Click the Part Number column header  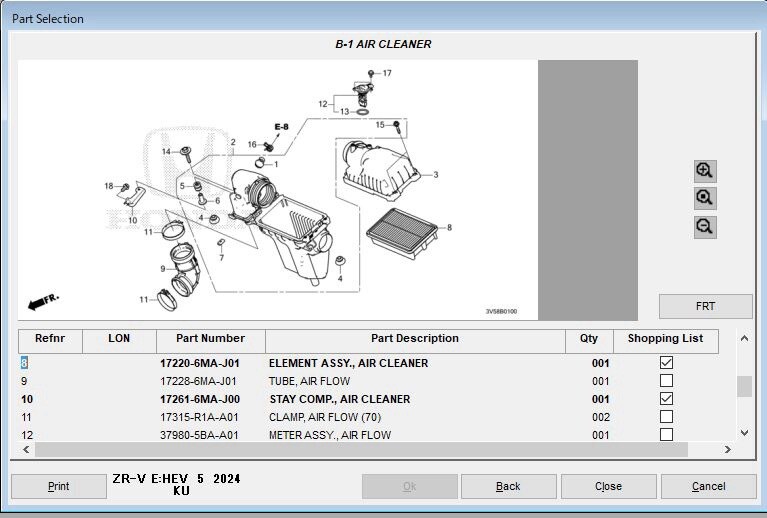coord(211,341)
